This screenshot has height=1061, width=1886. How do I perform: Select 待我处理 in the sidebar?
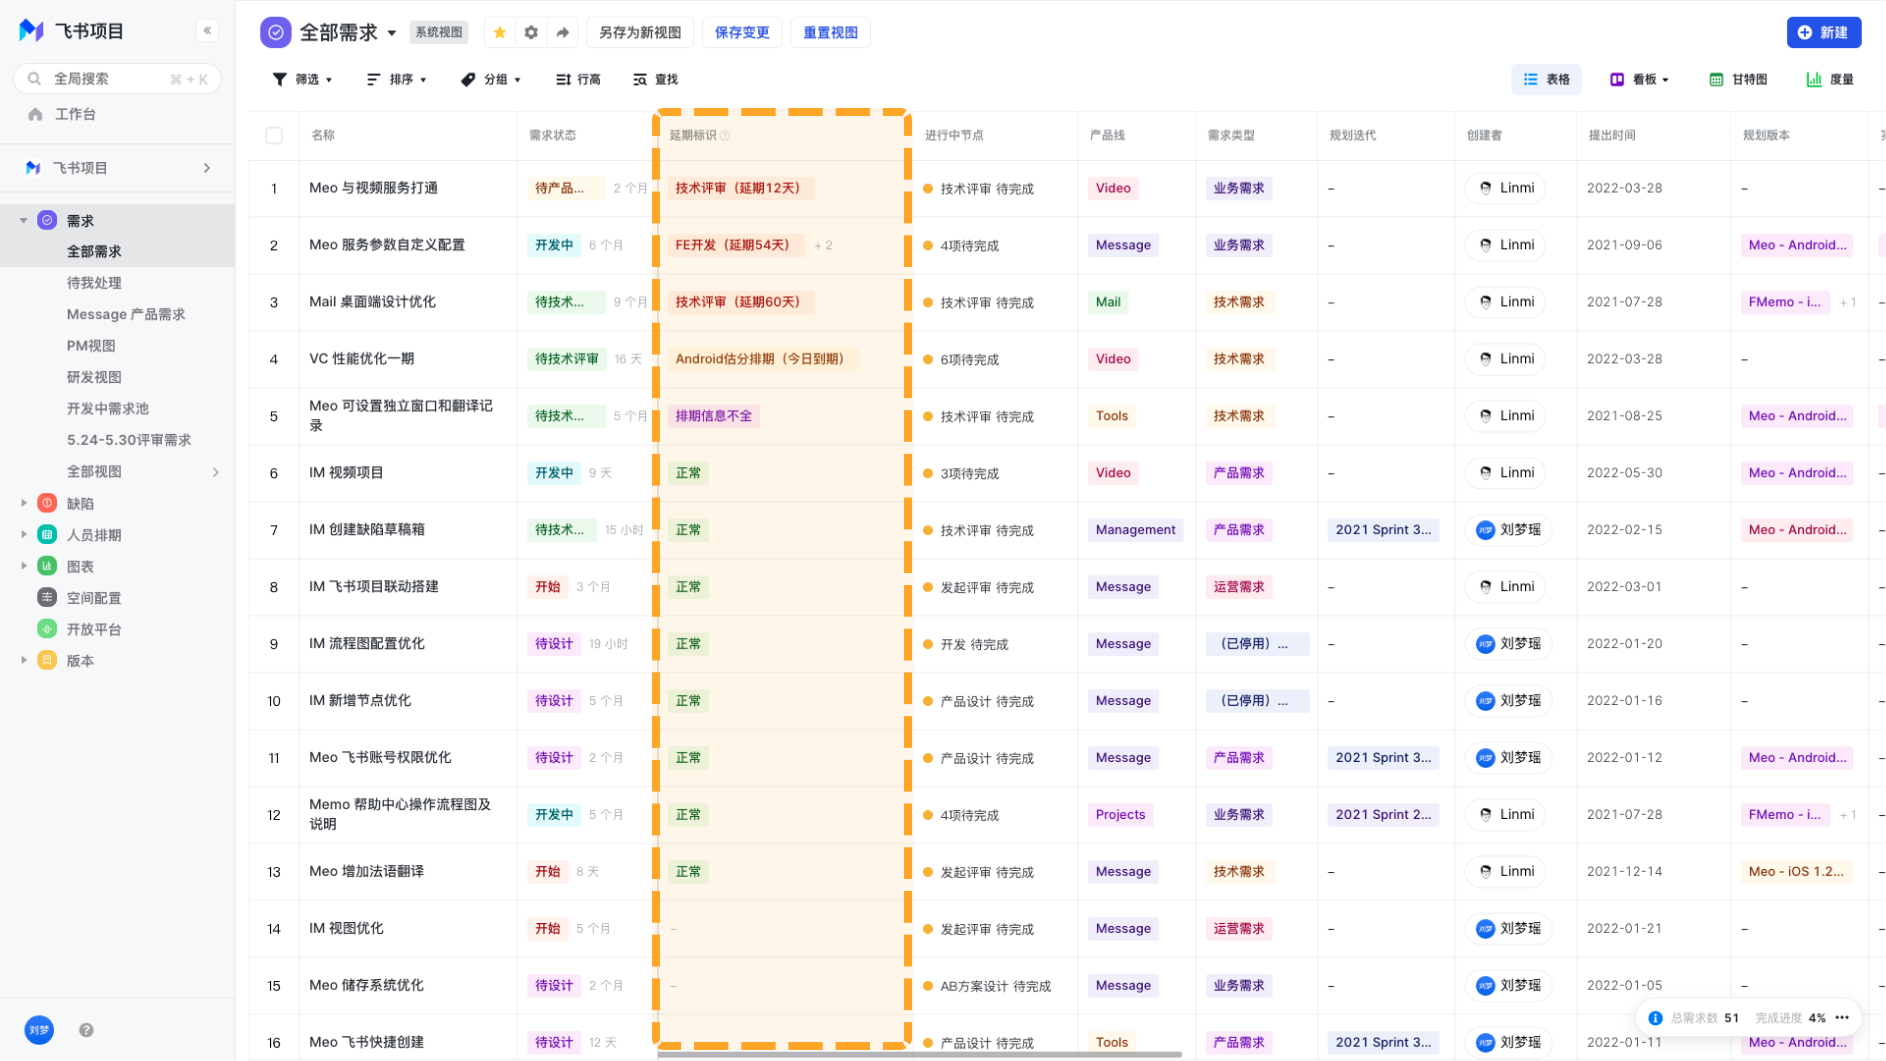click(94, 283)
